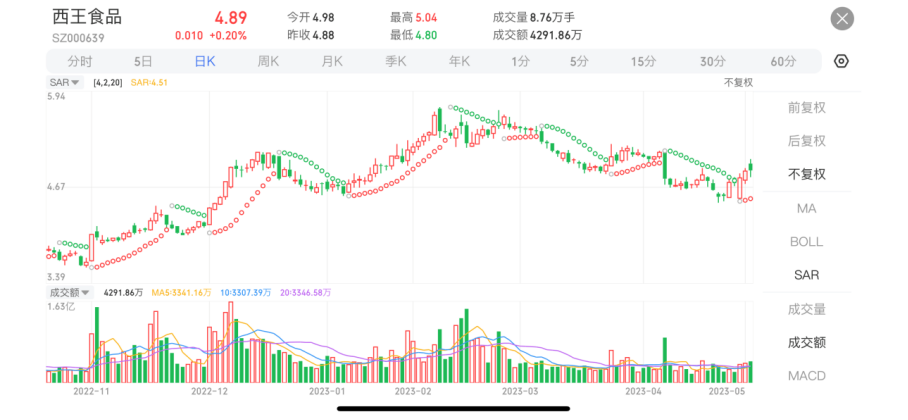908x420 pixels.
Task: Select 月K monthly chart tab
Action: point(332,61)
